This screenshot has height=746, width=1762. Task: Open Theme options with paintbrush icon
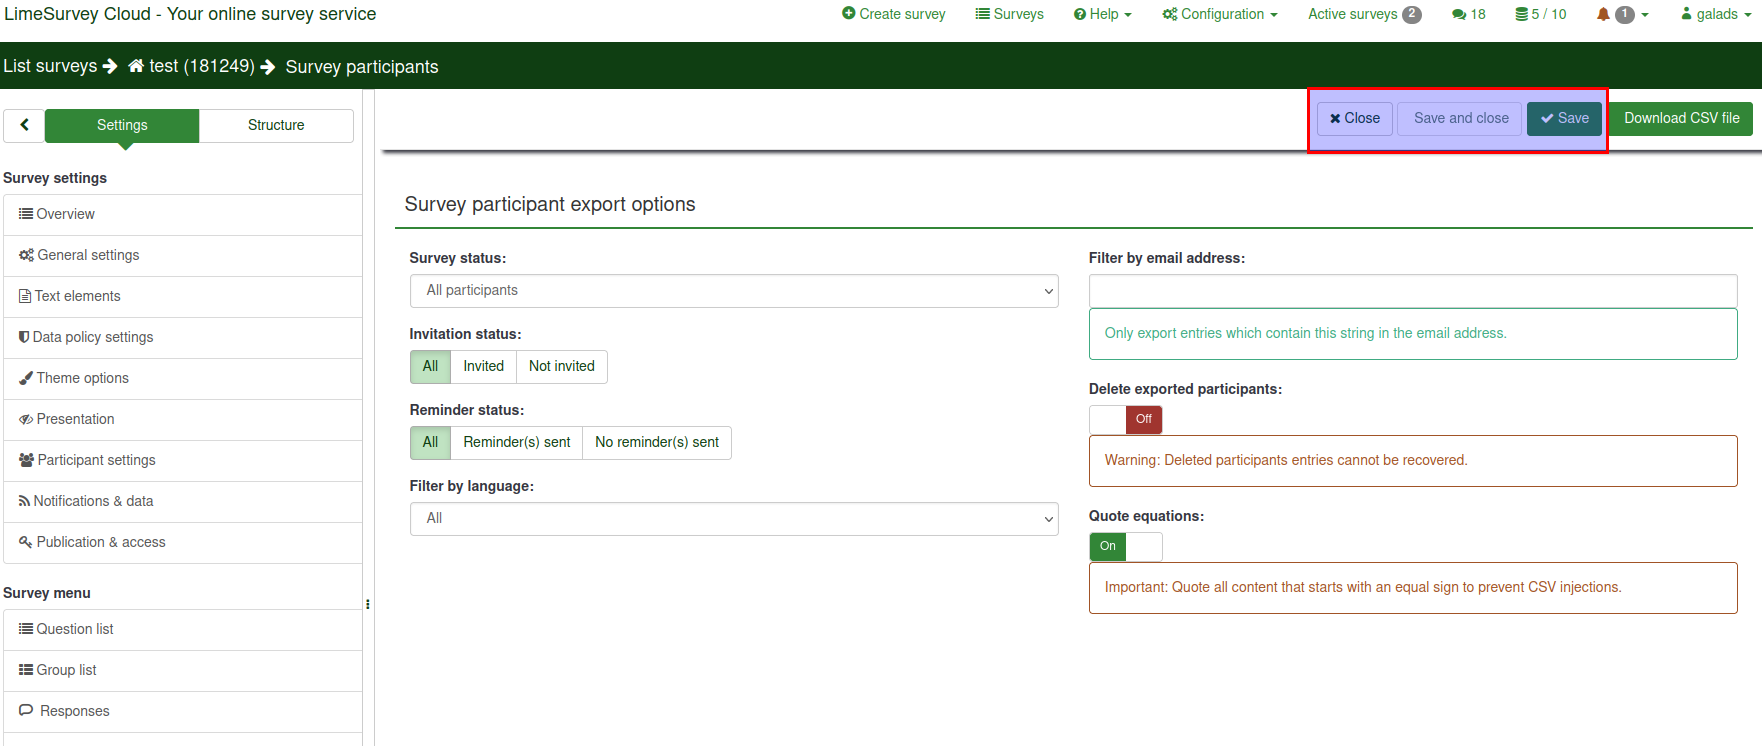coord(83,378)
